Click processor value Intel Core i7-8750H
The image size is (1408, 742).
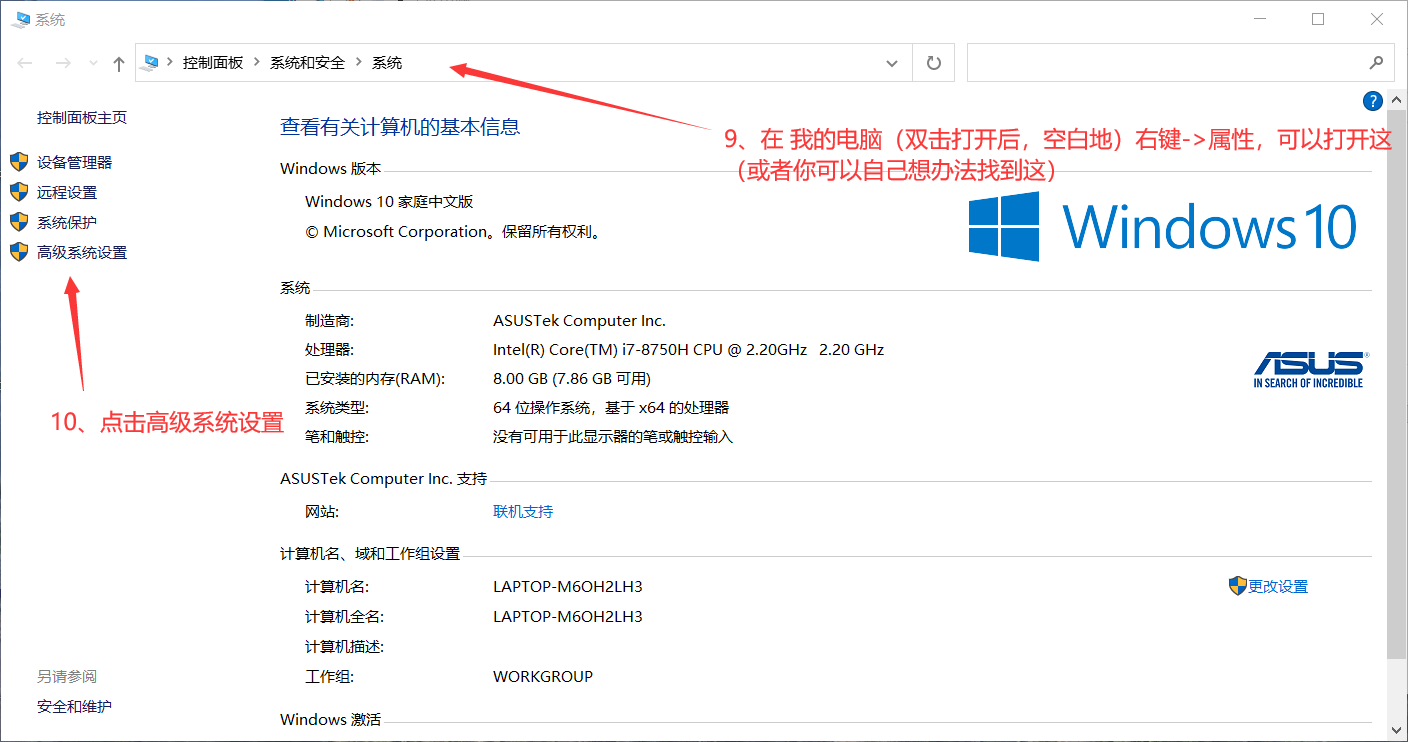(688, 349)
